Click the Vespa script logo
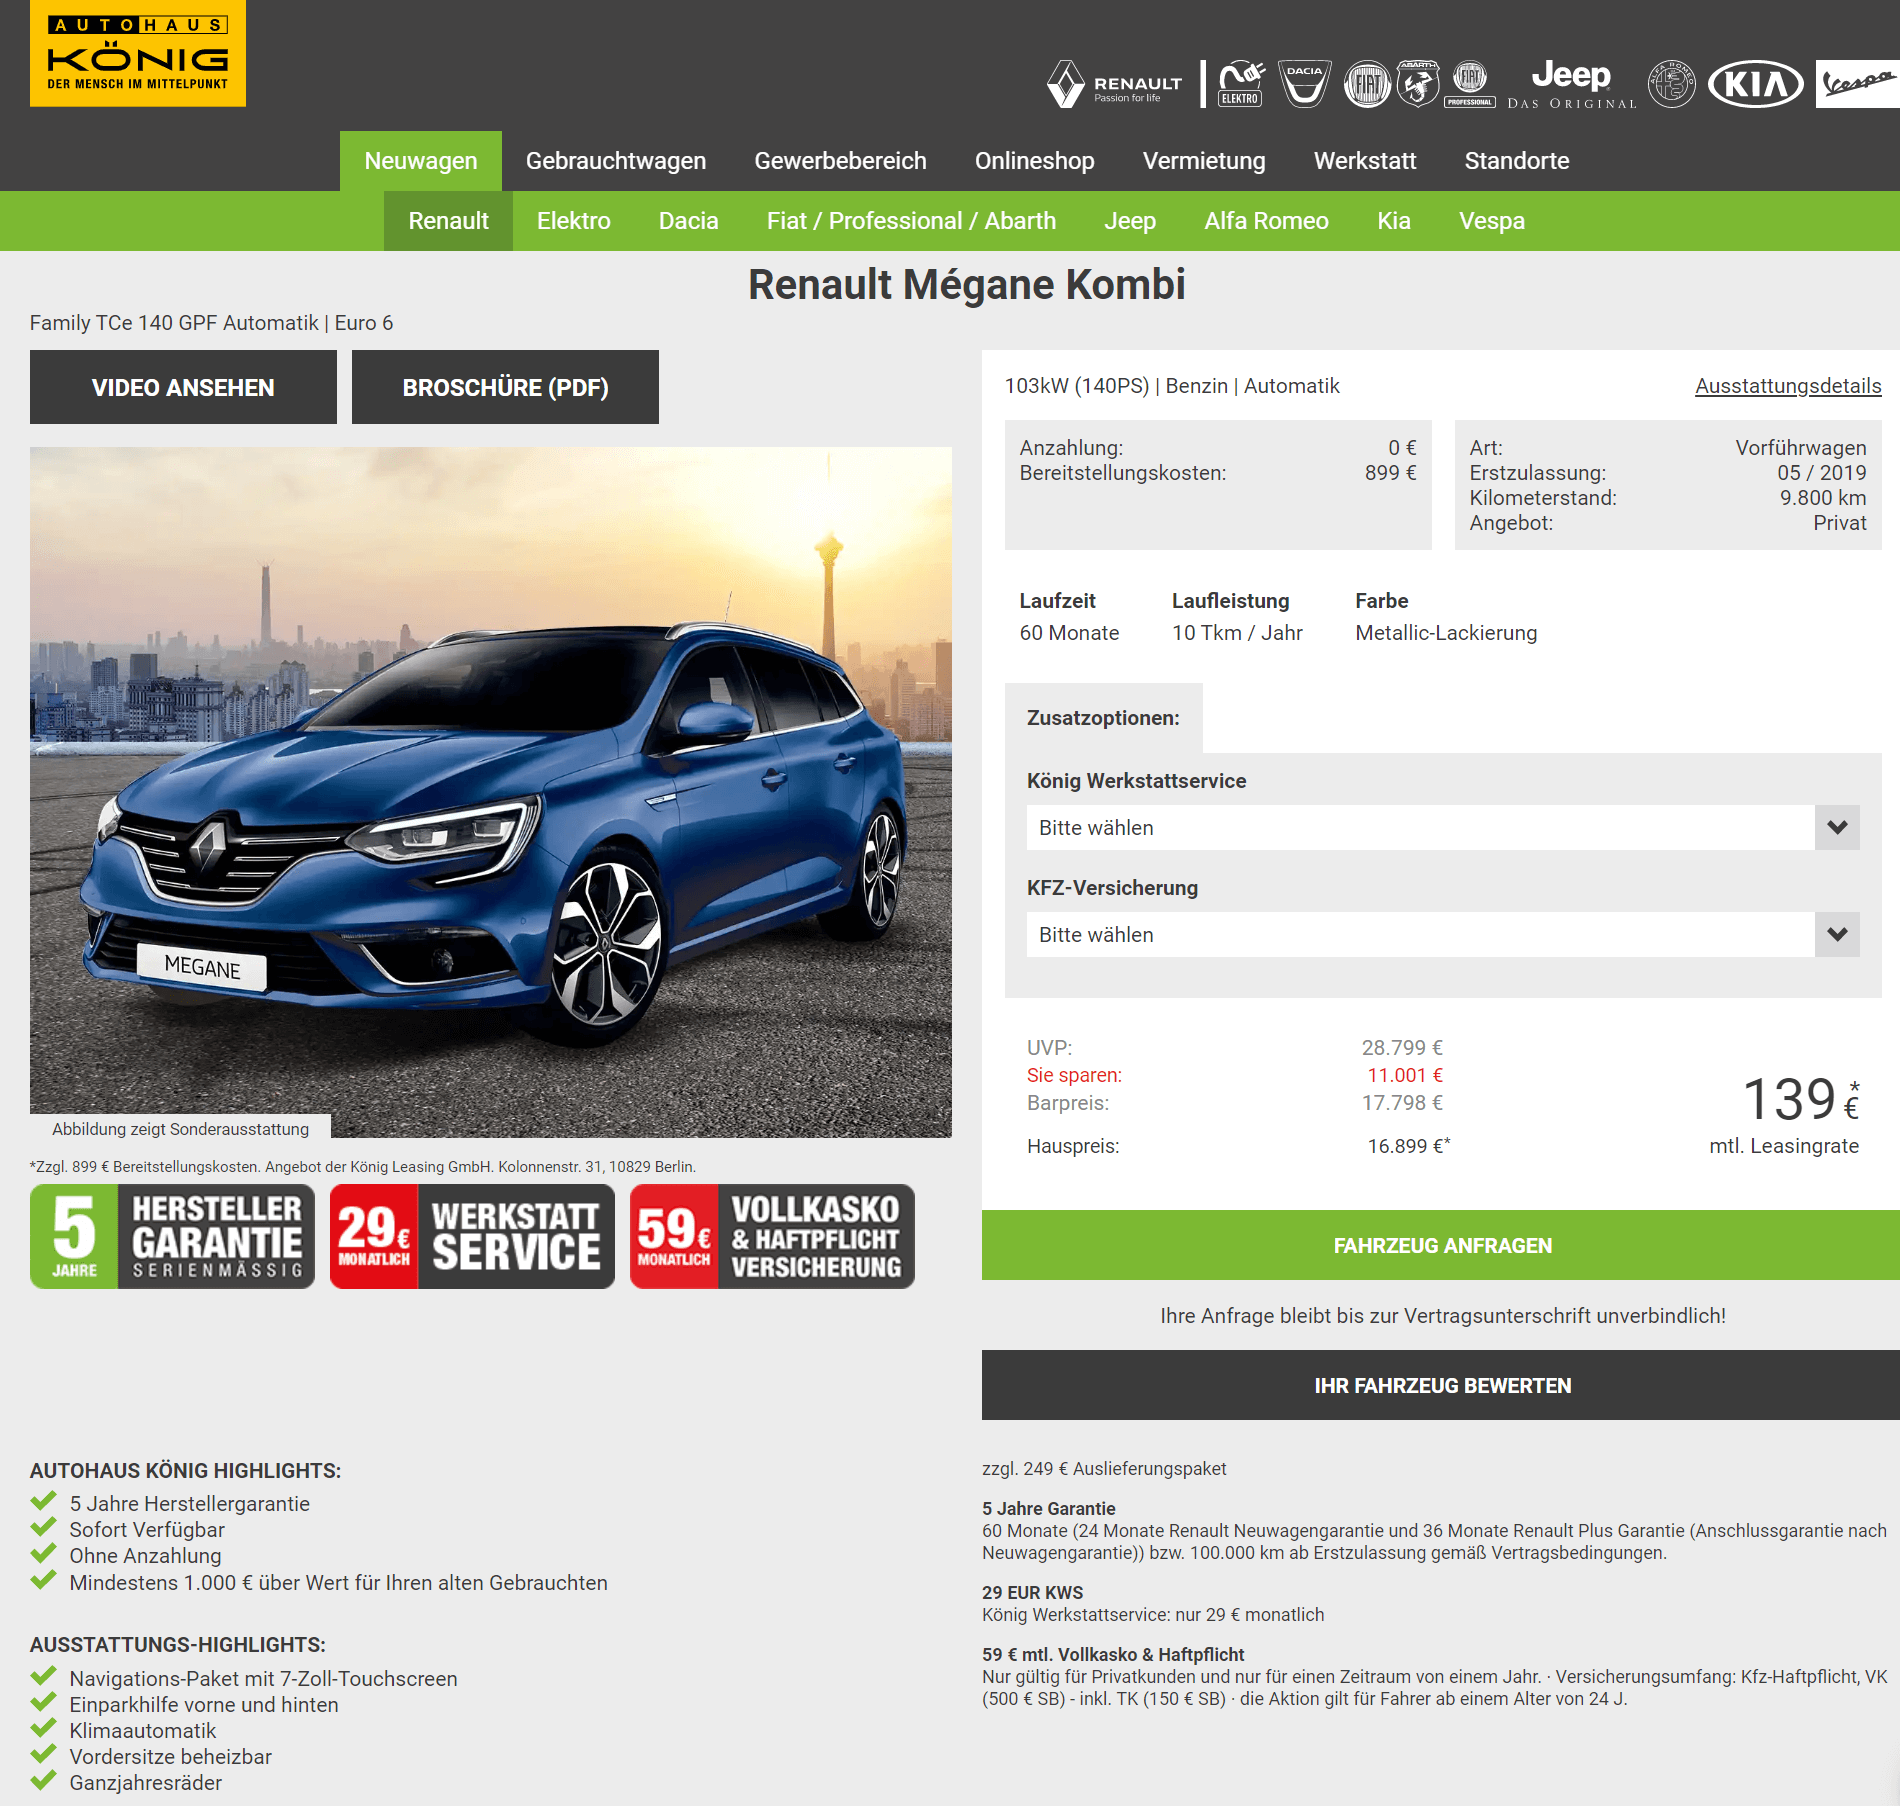The width and height of the screenshot is (1900, 1806). (x=1858, y=84)
